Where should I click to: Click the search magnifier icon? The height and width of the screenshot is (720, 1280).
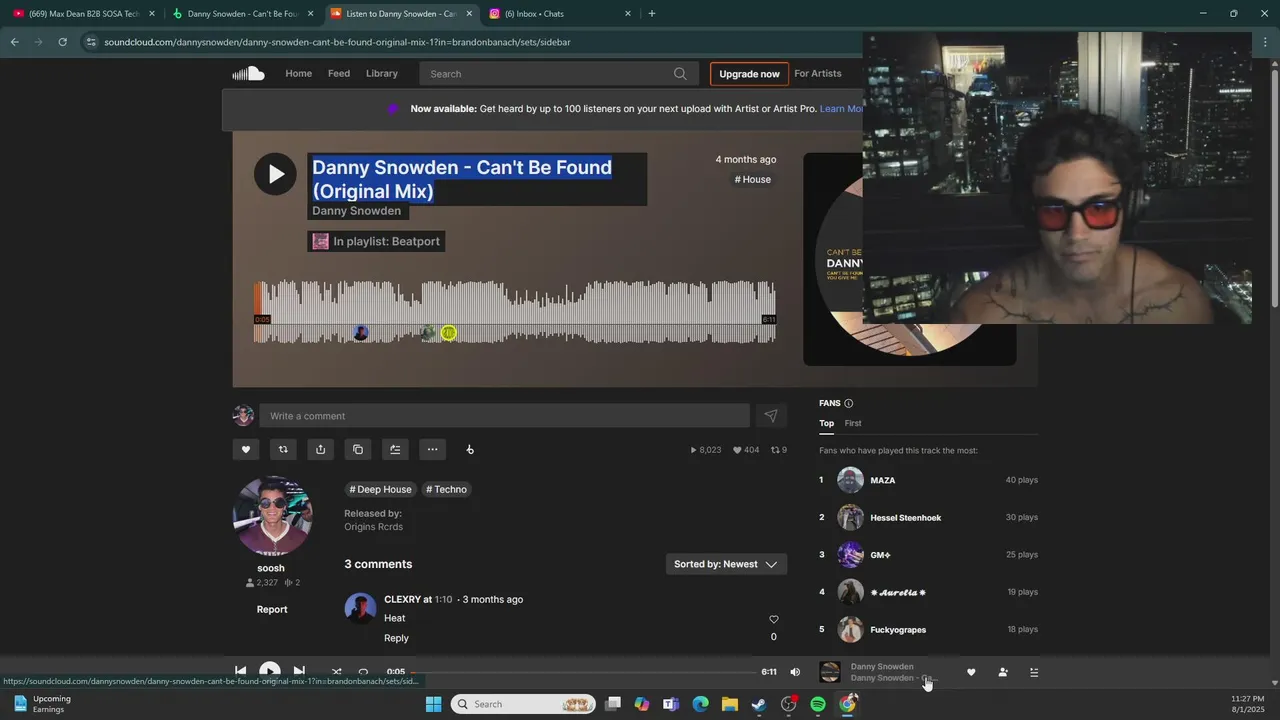click(680, 73)
